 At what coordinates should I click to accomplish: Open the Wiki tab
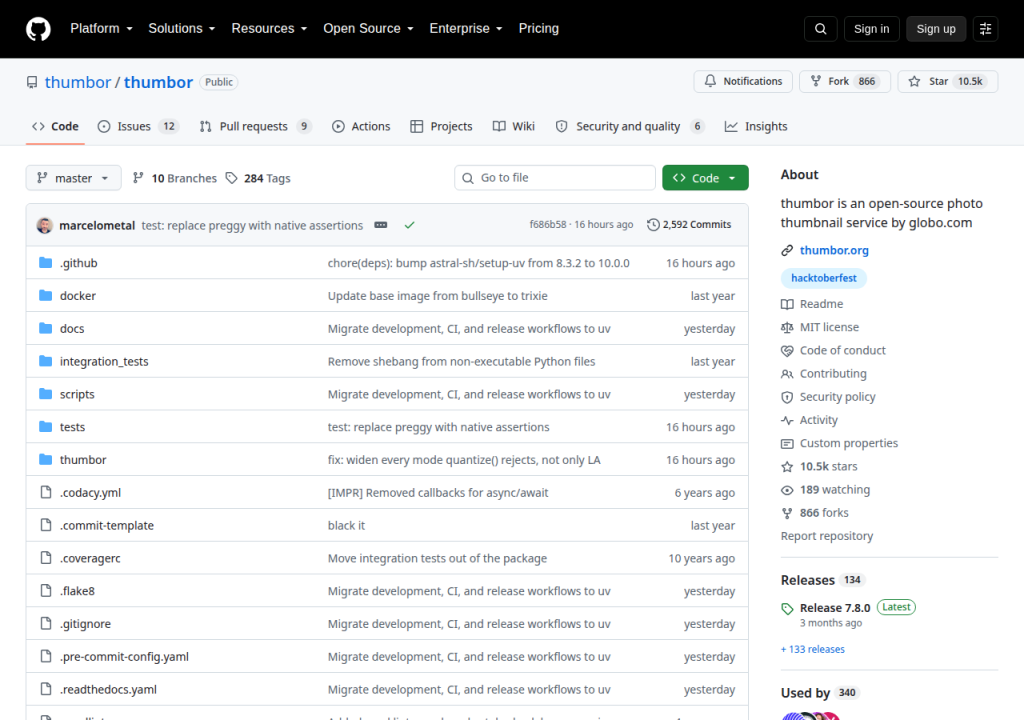pyautogui.click(x=514, y=126)
